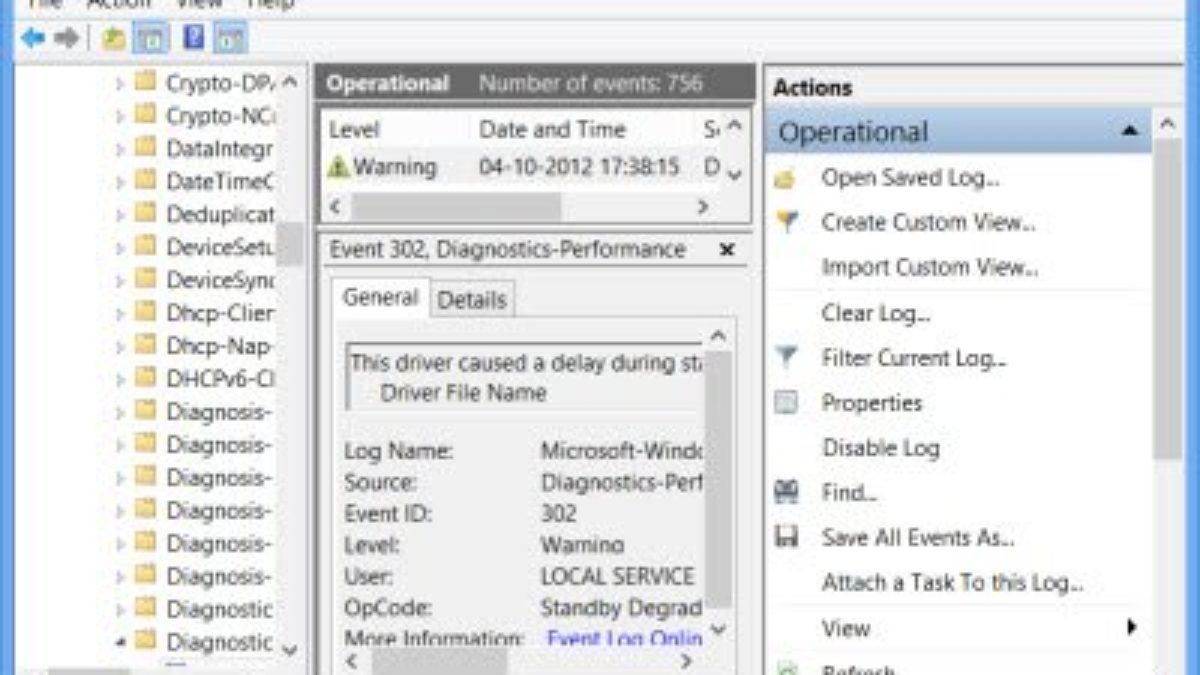Click the Dhcp-Nap folder icon
Image resolution: width=1200 pixels, height=675 pixels.
pos(146,346)
